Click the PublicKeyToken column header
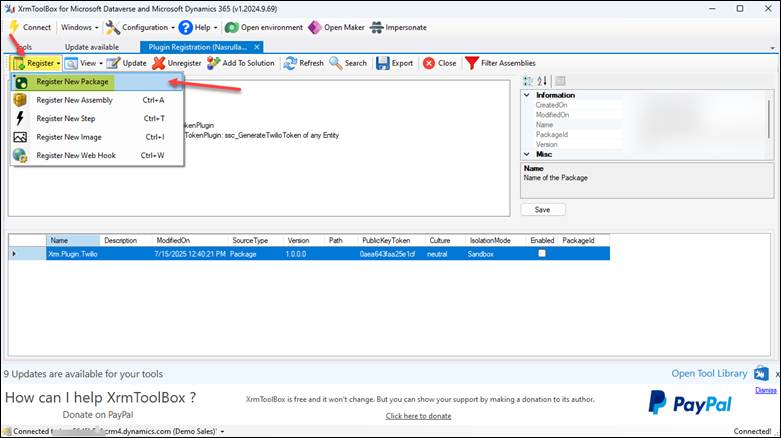 (391, 240)
